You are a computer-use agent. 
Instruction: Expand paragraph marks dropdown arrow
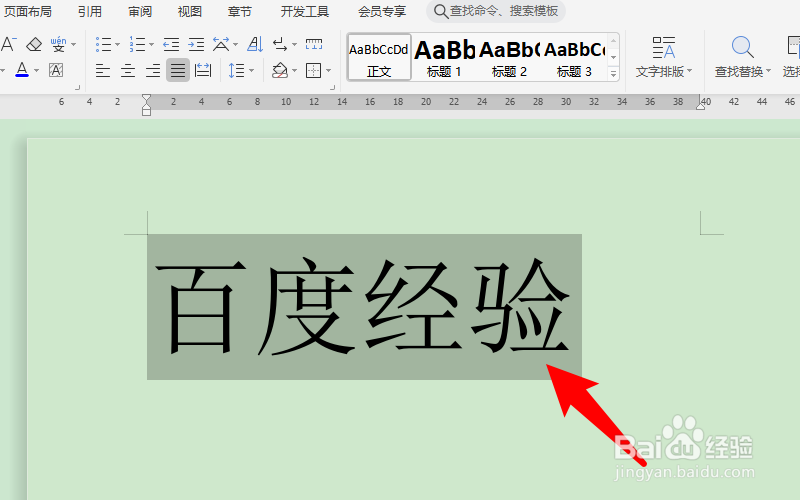click(294, 45)
